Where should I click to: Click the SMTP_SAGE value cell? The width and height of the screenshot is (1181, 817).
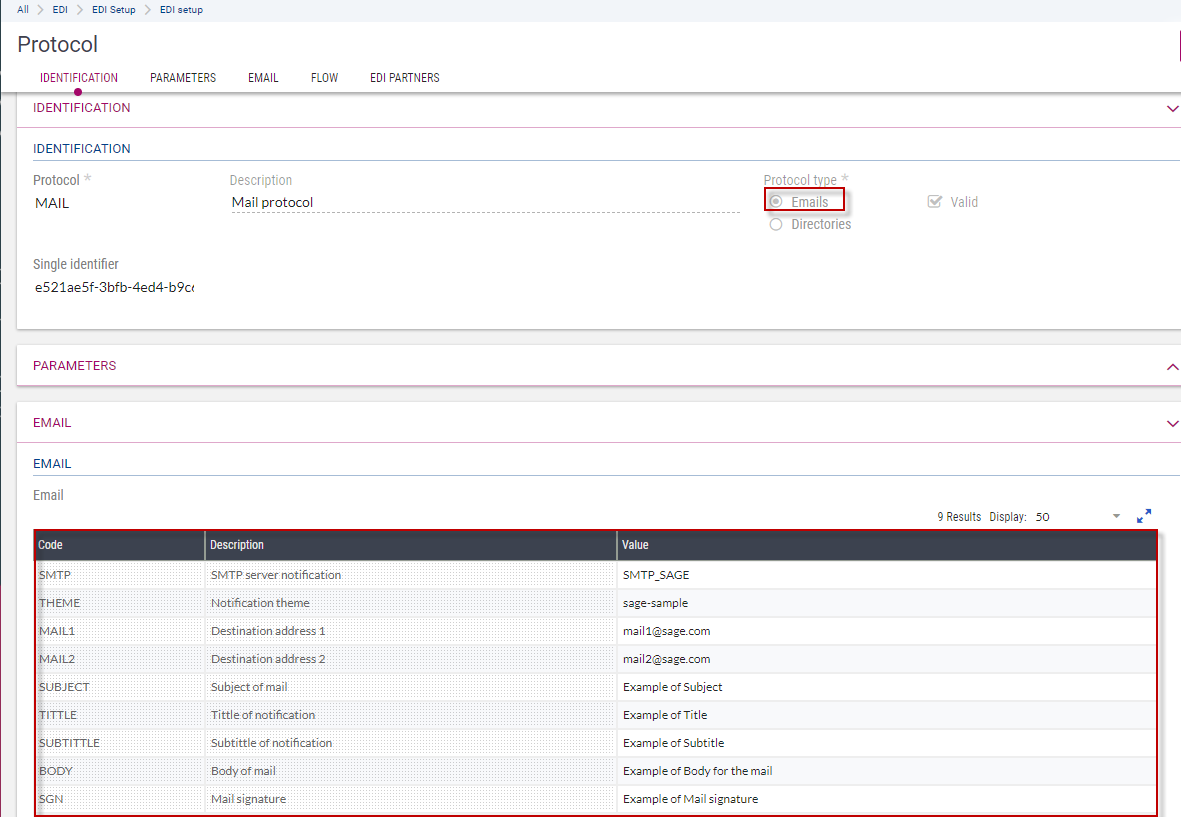(656, 575)
